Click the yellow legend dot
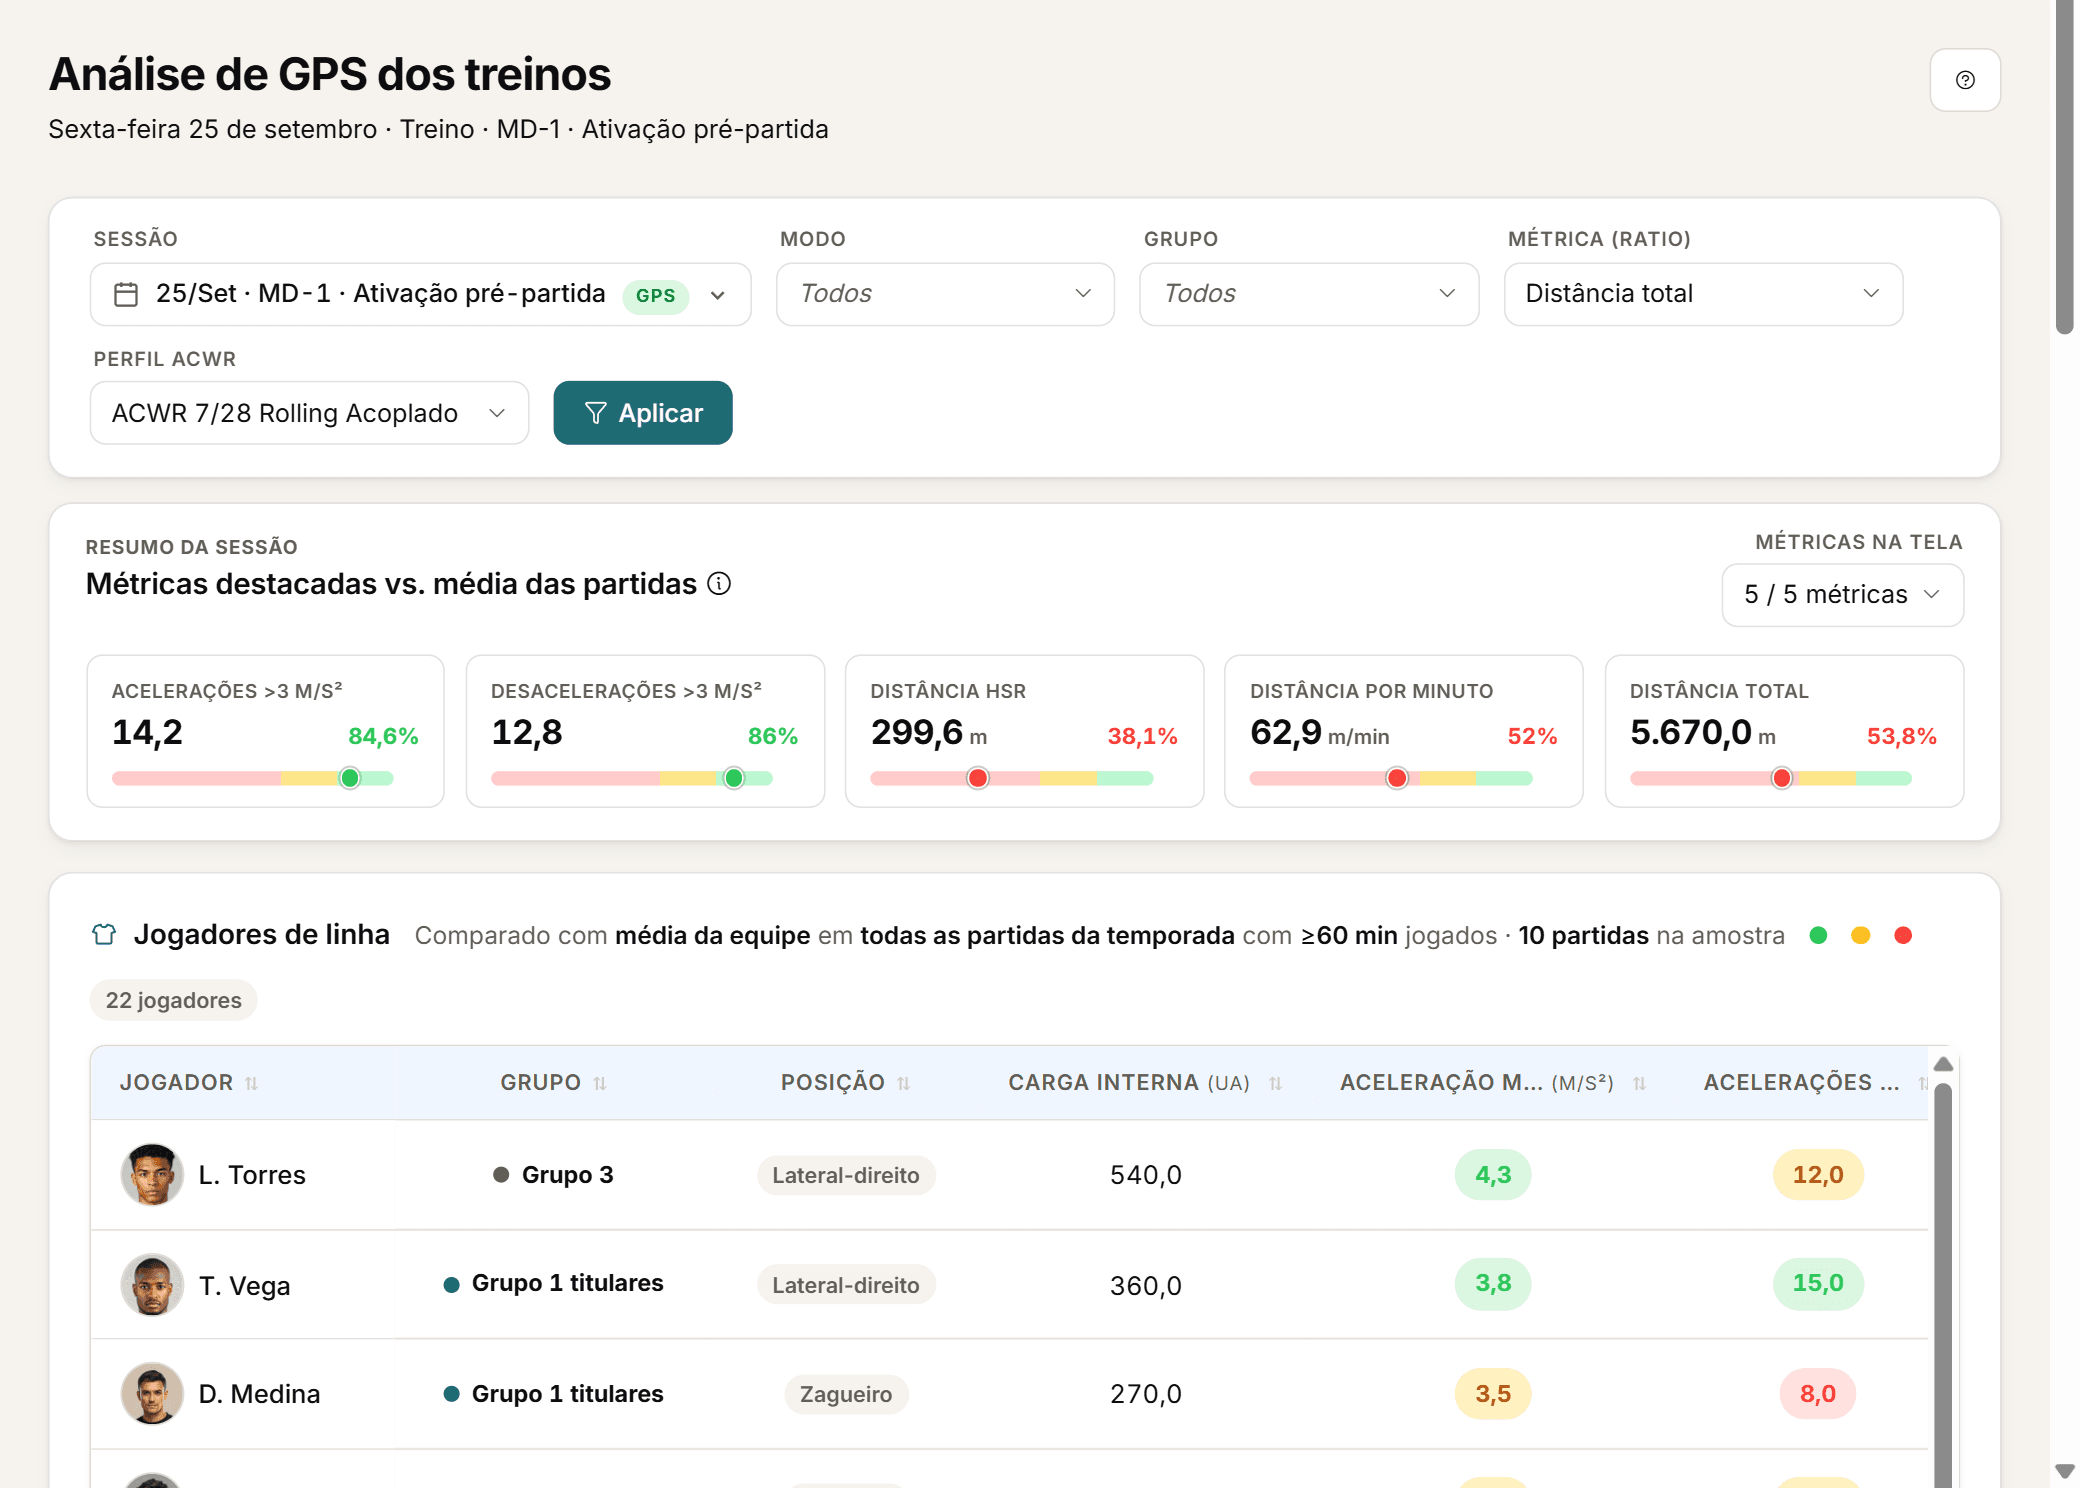The width and height of the screenshot is (2080, 1488). (x=1860, y=935)
